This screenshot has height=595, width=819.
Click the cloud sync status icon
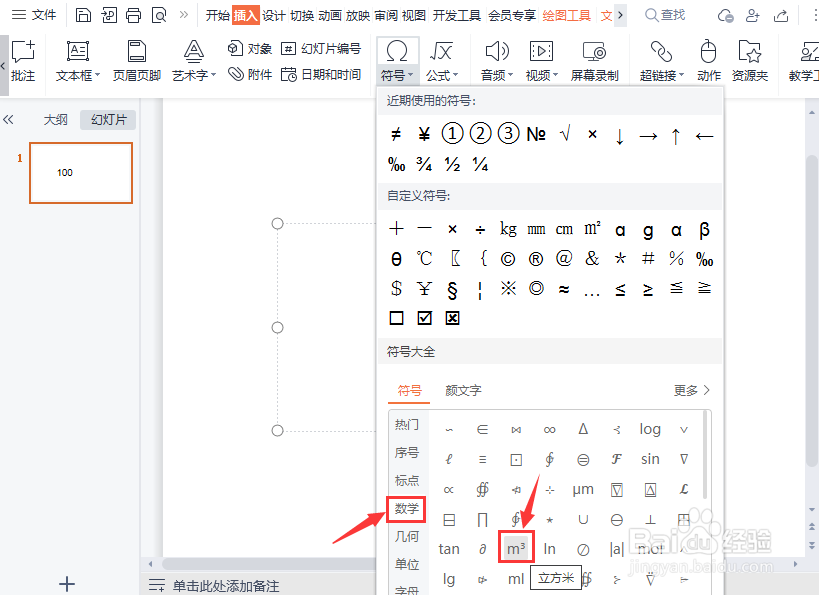(725, 16)
